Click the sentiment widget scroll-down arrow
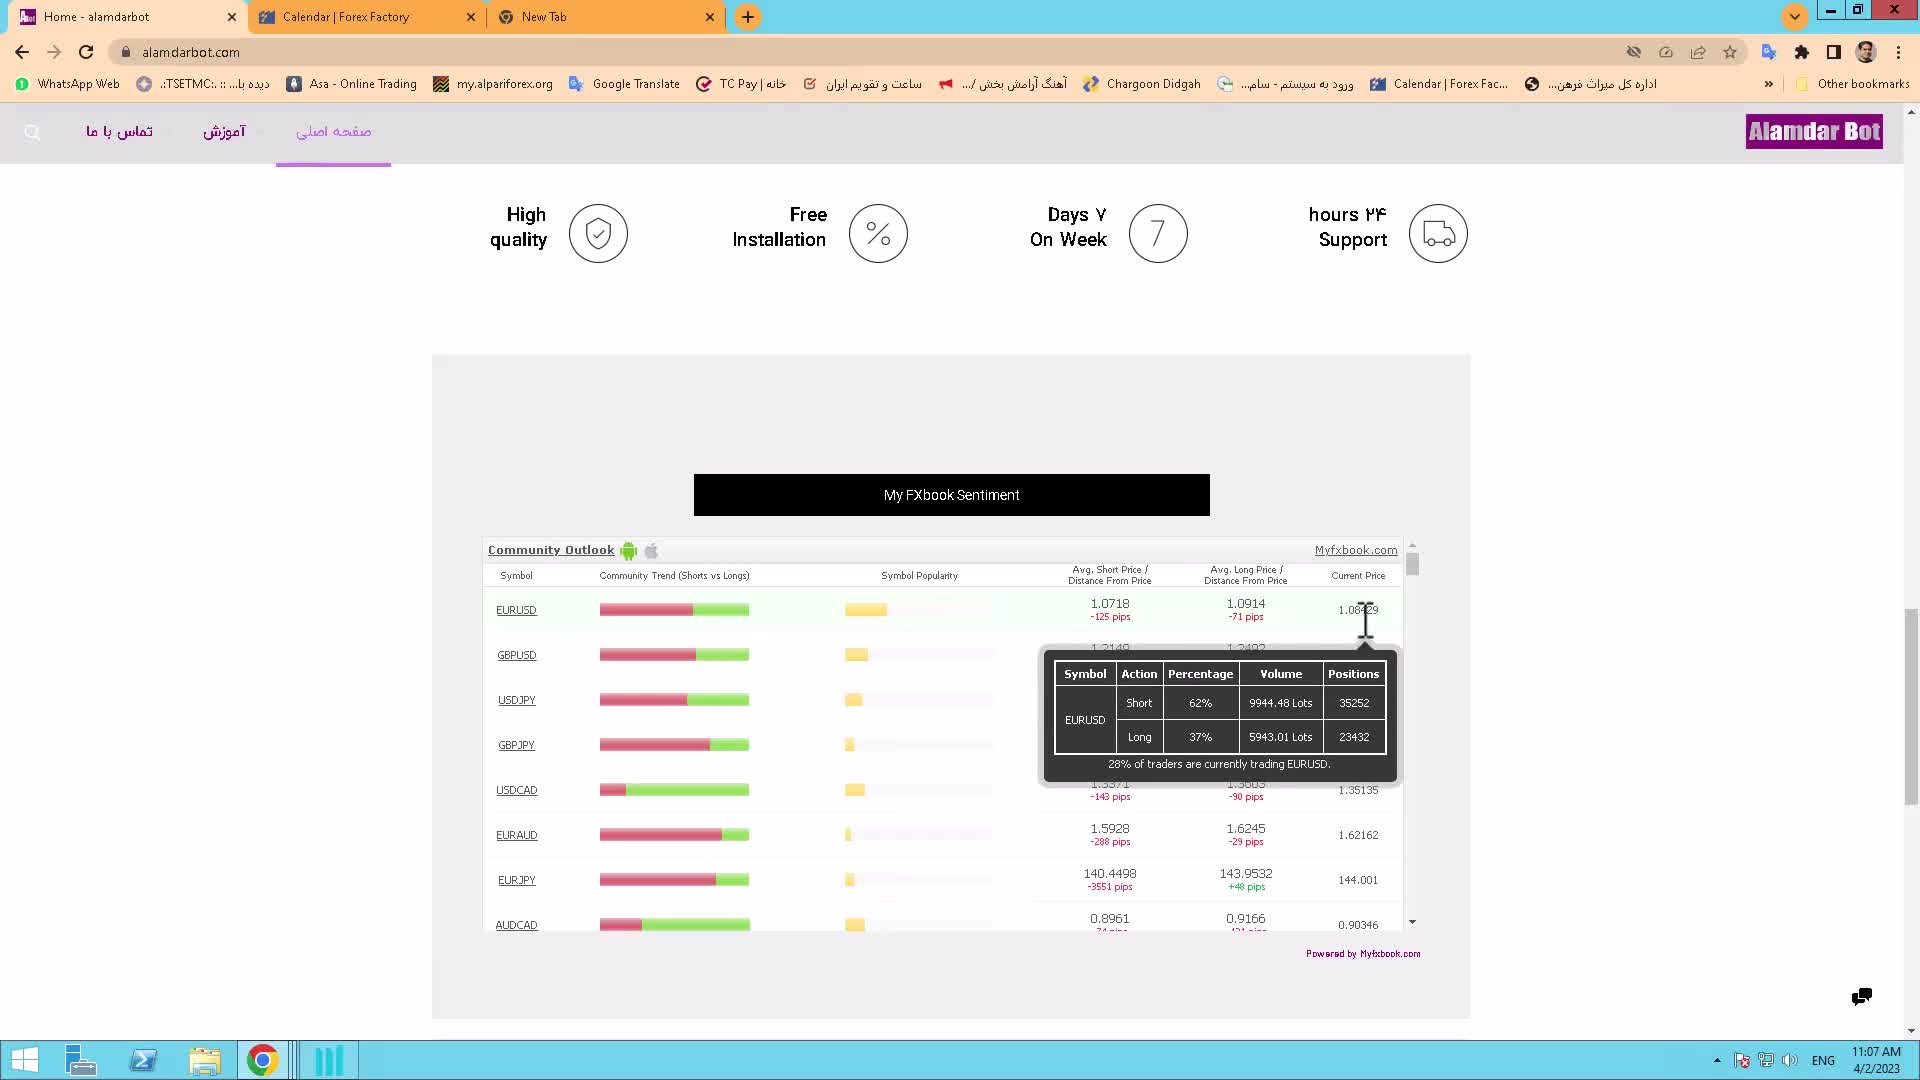The width and height of the screenshot is (1920, 1080). tap(1412, 922)
